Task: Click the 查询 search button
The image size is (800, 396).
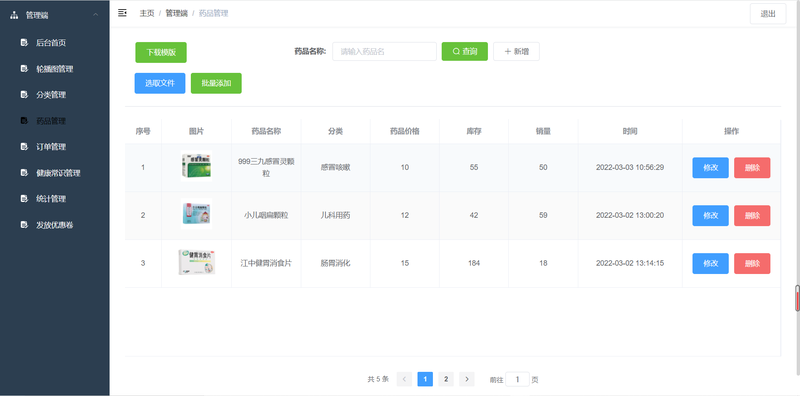Action: (x=464, y=52)
